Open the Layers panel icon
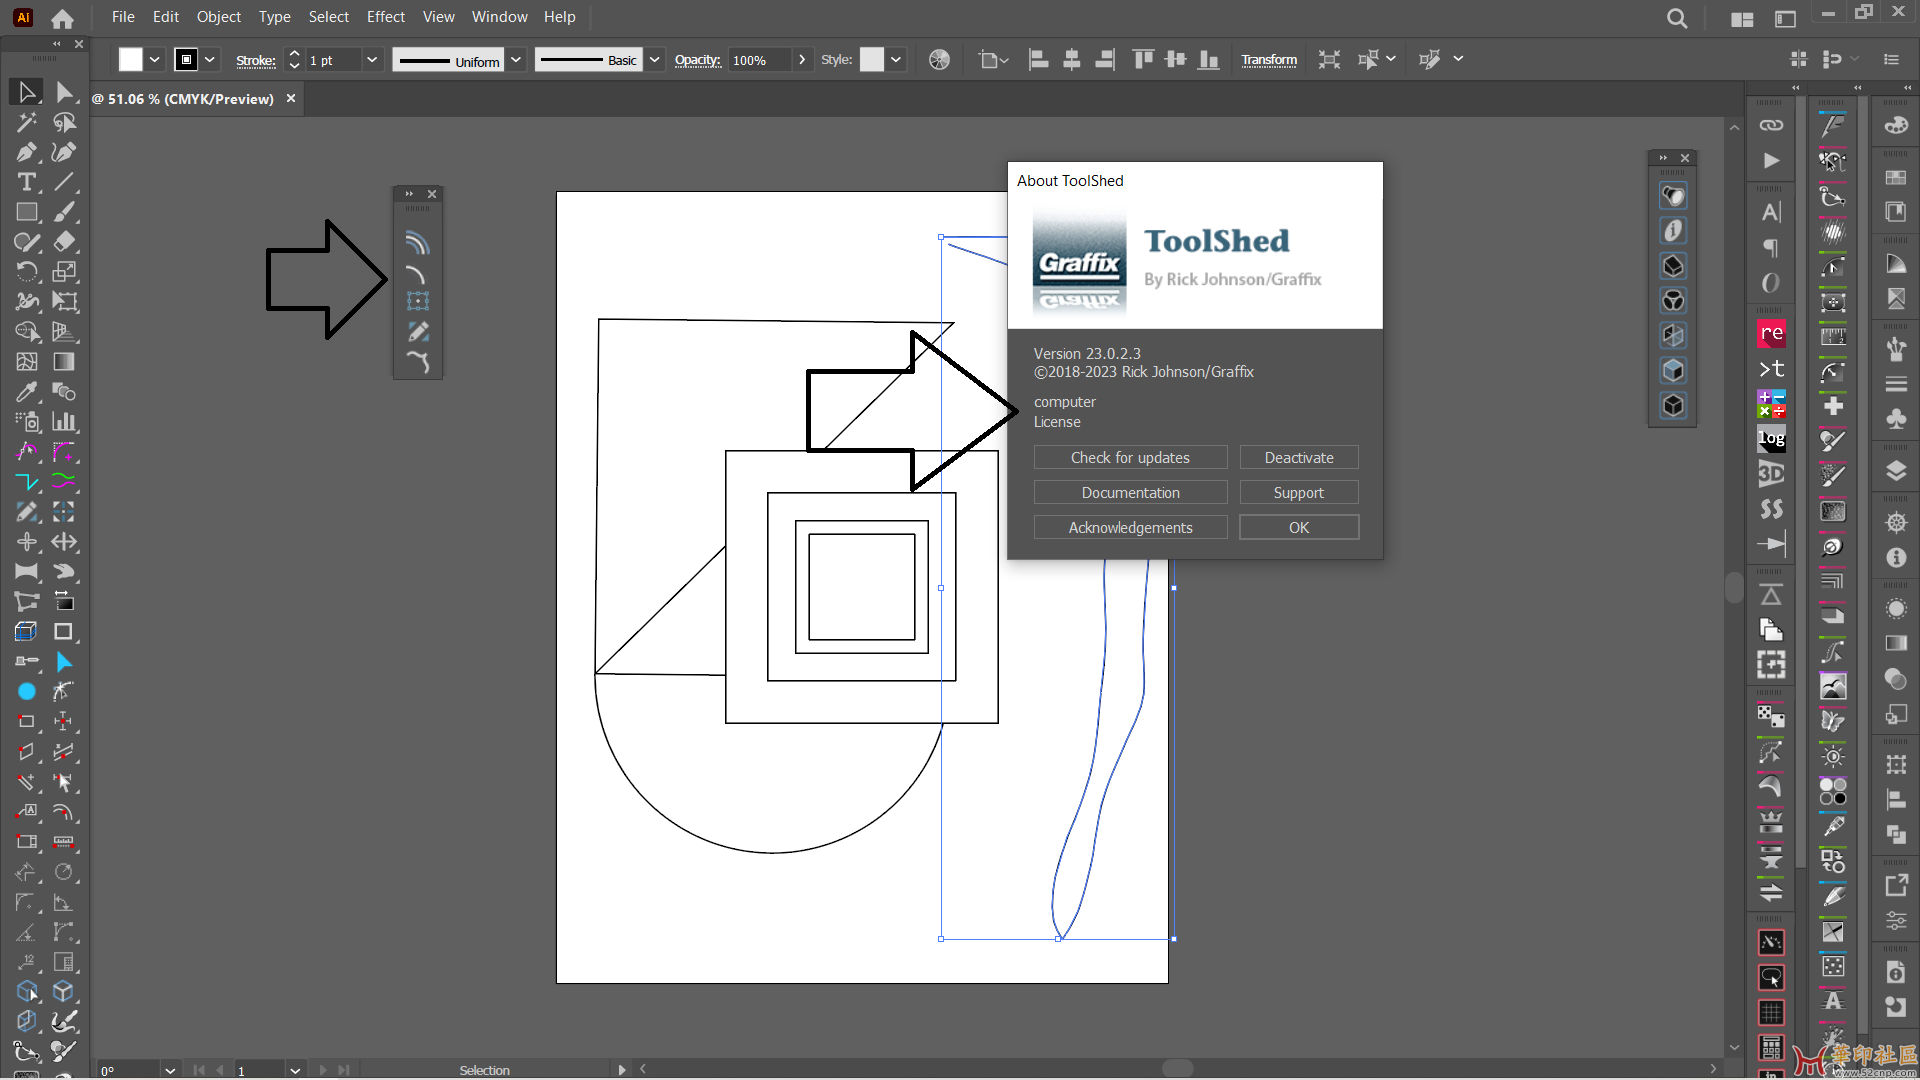 click(1896, 471)
